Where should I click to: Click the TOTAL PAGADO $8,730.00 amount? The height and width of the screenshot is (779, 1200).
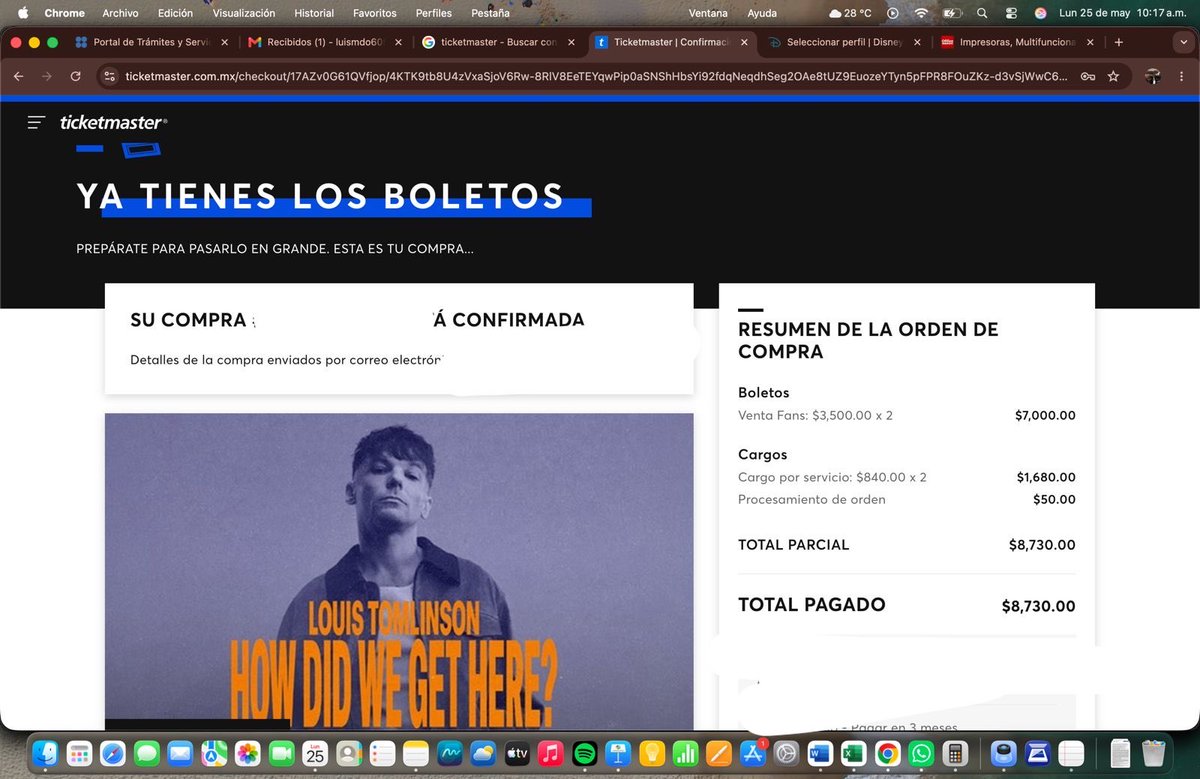tap(1038, 606)
